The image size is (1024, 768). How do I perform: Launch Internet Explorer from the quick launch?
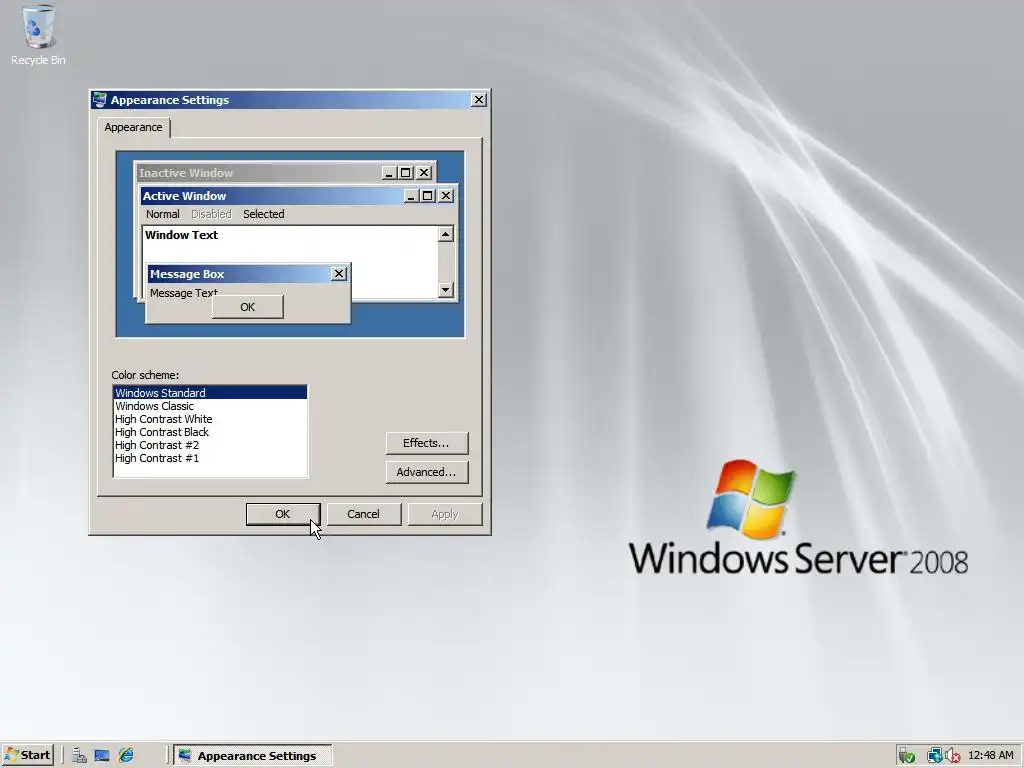(x=125, y=756)
